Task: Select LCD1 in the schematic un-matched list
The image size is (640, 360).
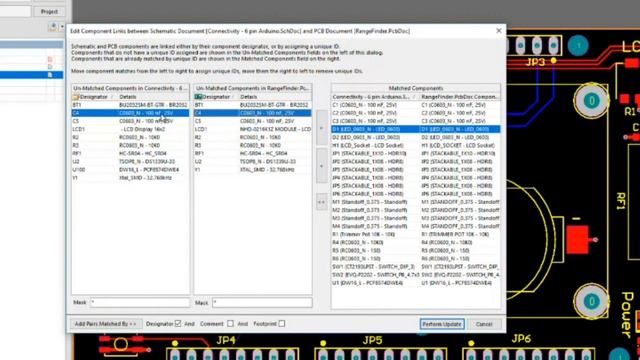Action: point(130,129)
